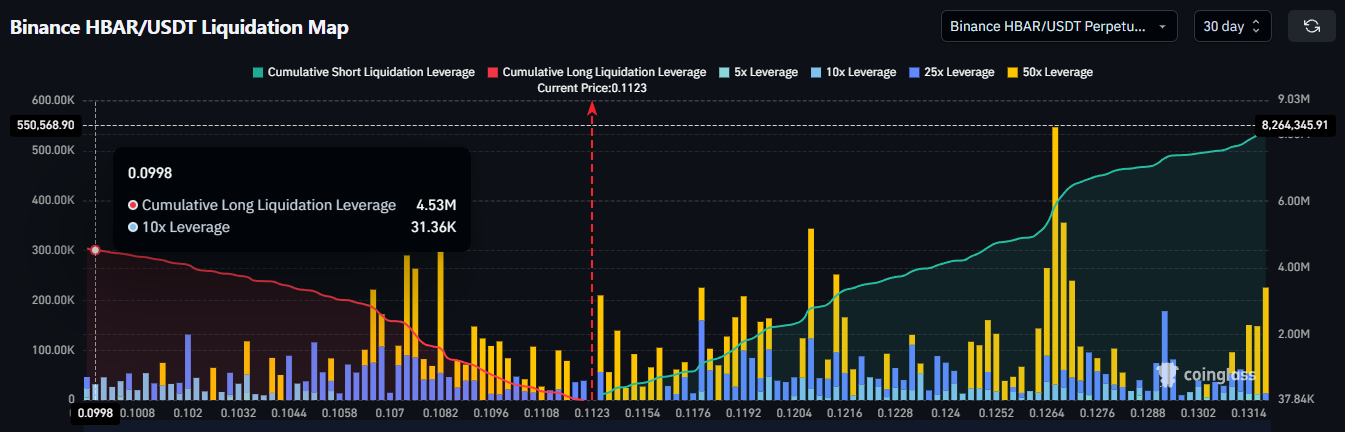Click the yellow 50x leverage legend swatch
The height and width of the screenshot is (432, 1345).
(x=1013, y=72)
